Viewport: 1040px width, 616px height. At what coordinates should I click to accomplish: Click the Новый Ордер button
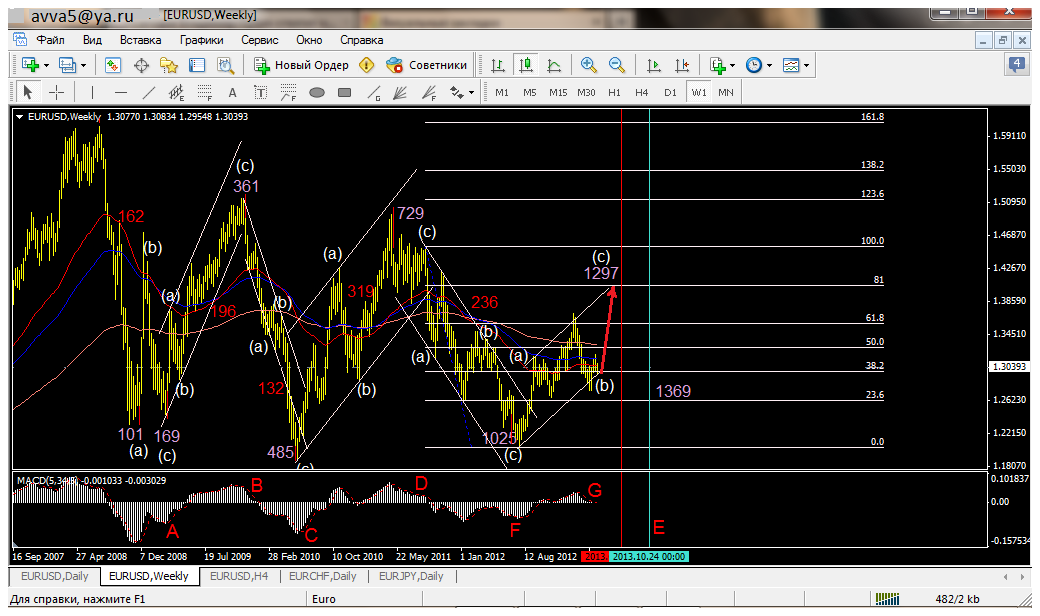(x=302, y=65)
